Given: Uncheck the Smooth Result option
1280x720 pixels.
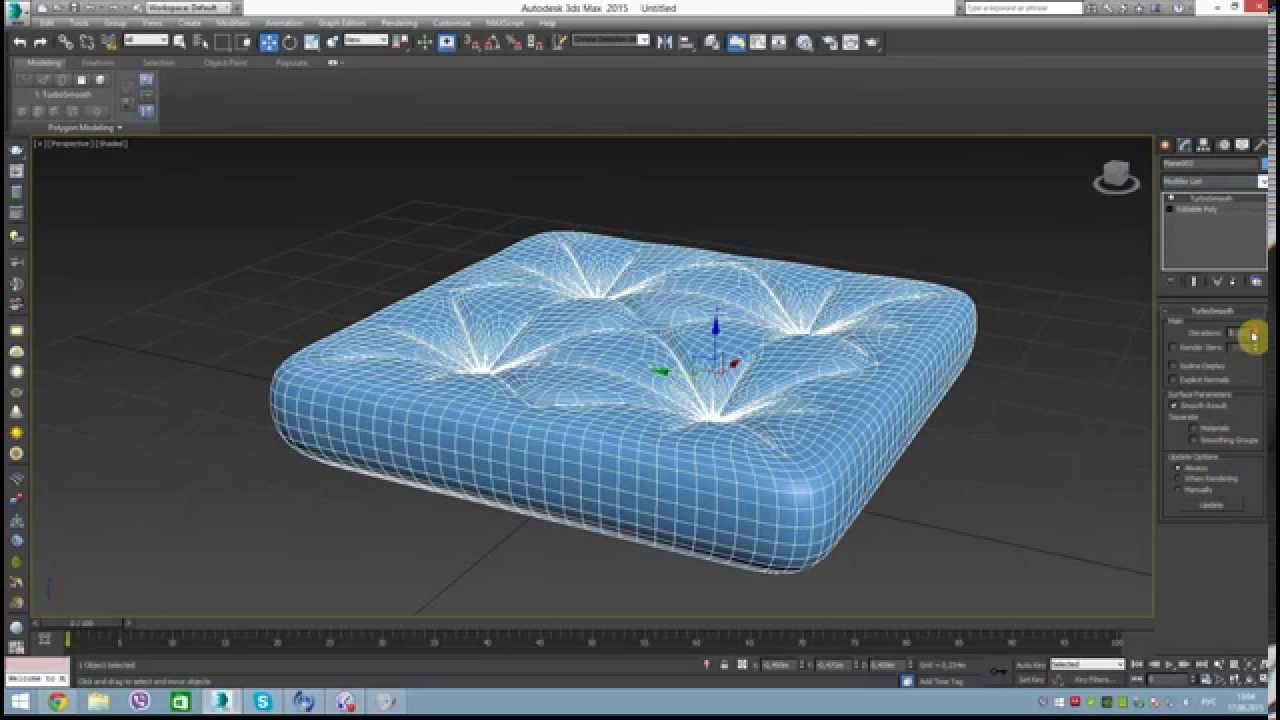Looking at the screenshot, I should (1173, 406).
